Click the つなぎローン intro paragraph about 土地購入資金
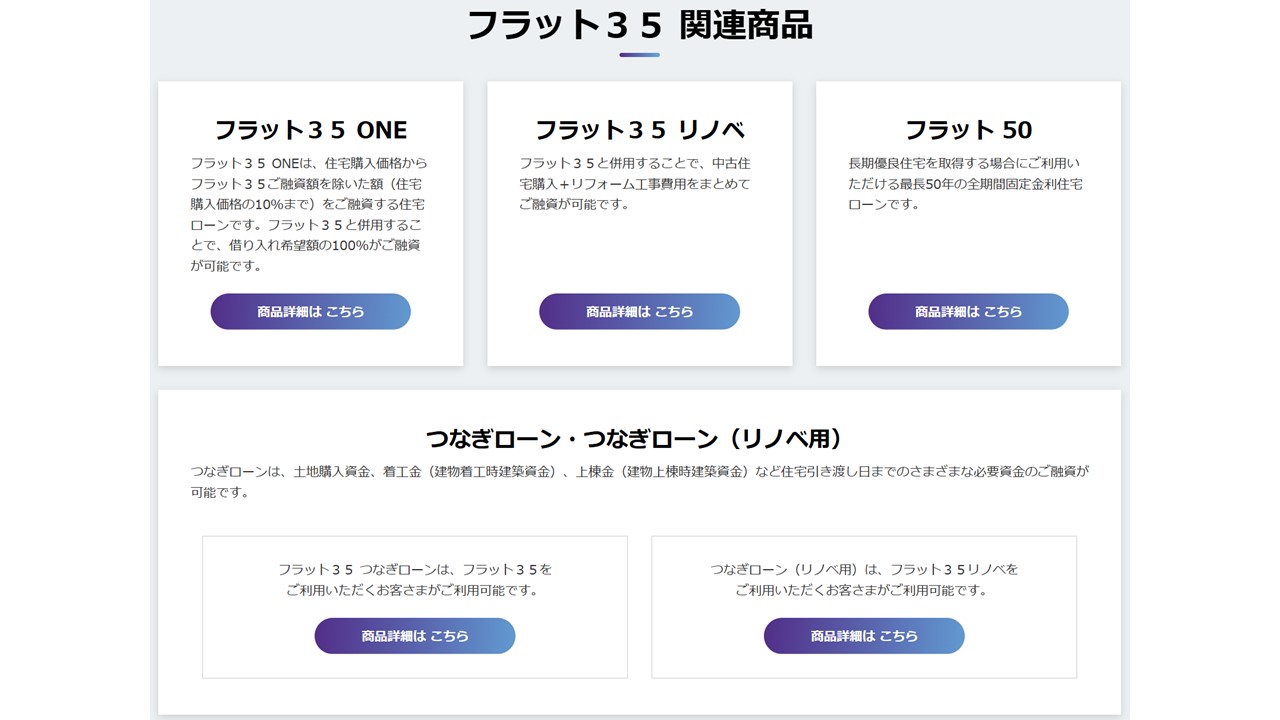 coord(639,481)
